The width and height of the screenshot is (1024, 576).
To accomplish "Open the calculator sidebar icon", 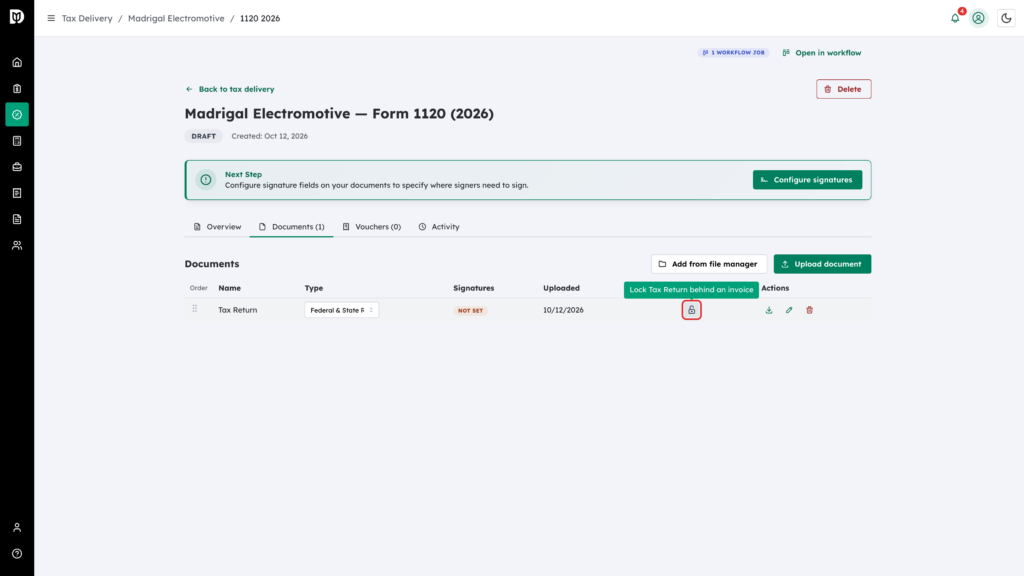I will (x=17, y=141).
